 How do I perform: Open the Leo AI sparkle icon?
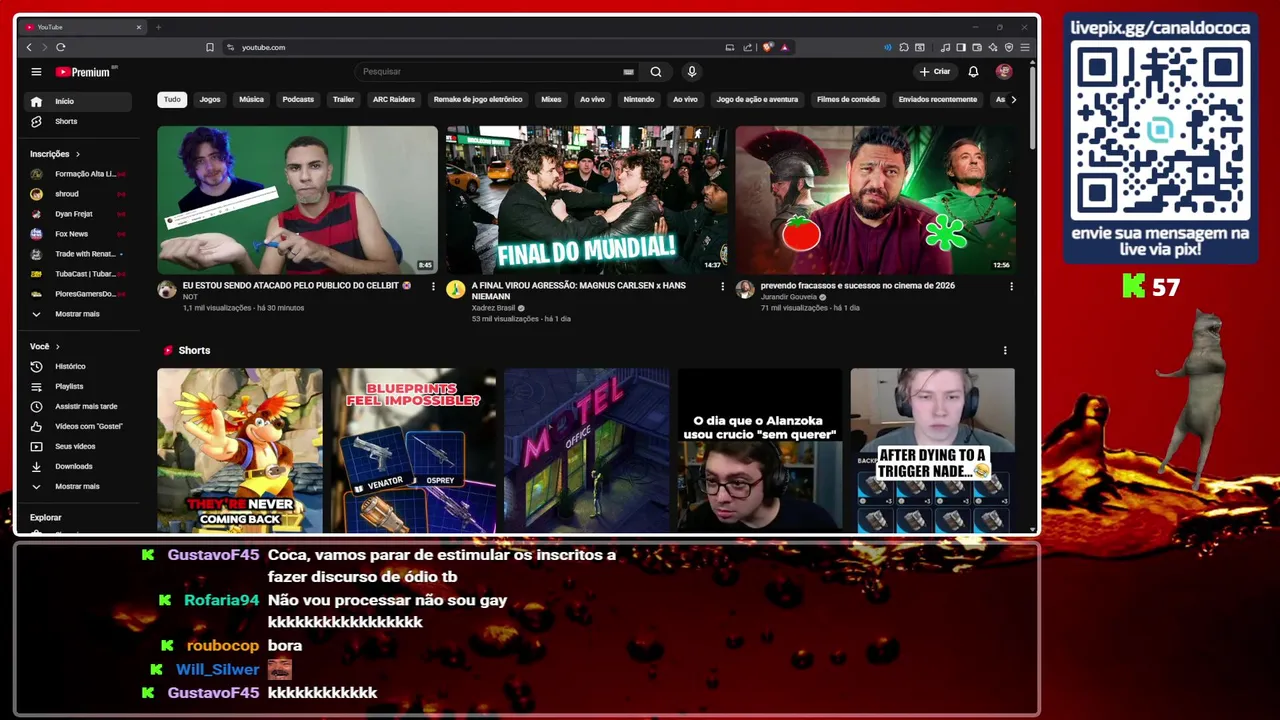tap(993, 47)
